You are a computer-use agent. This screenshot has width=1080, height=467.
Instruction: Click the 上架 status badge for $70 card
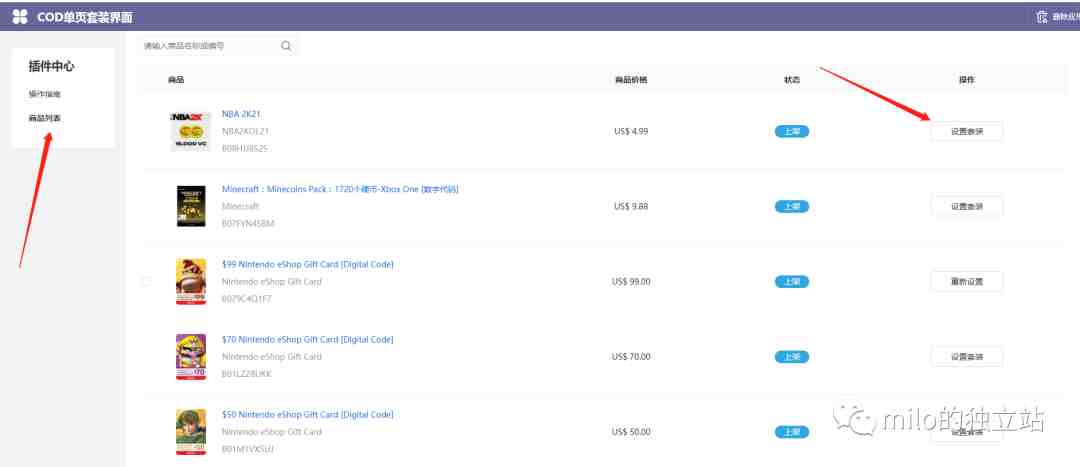pyautogui.click(x=791, y=356)
